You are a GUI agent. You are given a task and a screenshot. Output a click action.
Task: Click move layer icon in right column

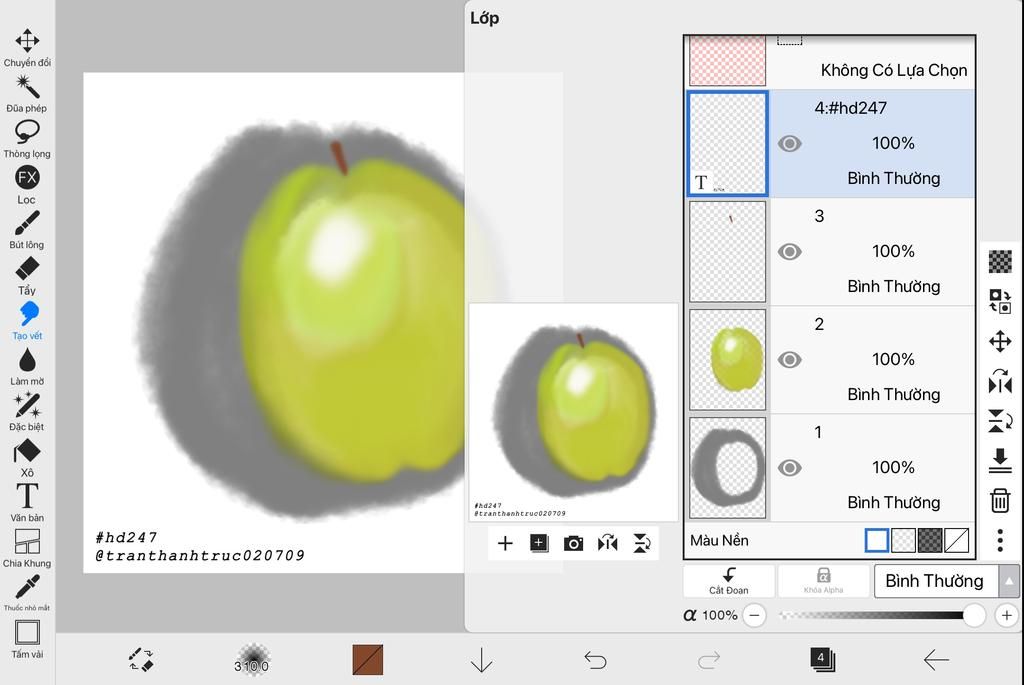tap(1000, 342)
